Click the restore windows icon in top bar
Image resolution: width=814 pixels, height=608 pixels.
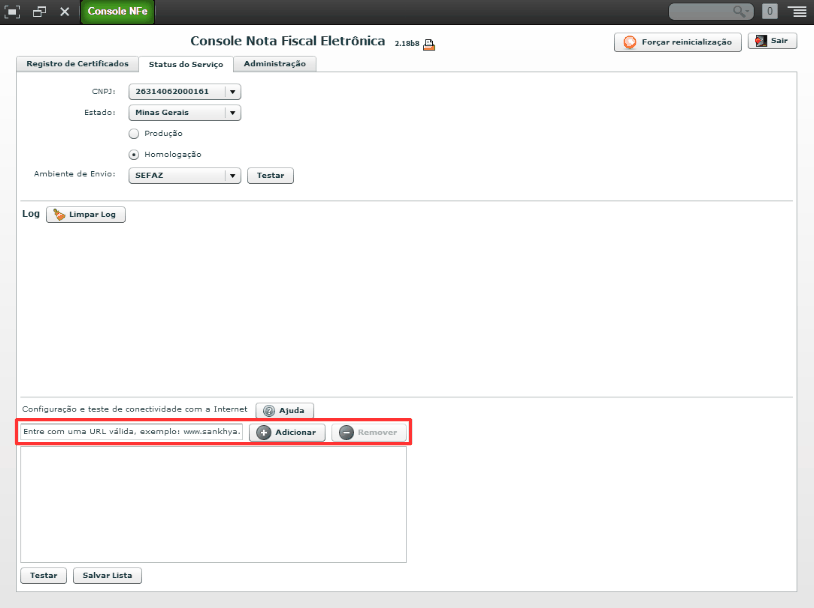39,11
